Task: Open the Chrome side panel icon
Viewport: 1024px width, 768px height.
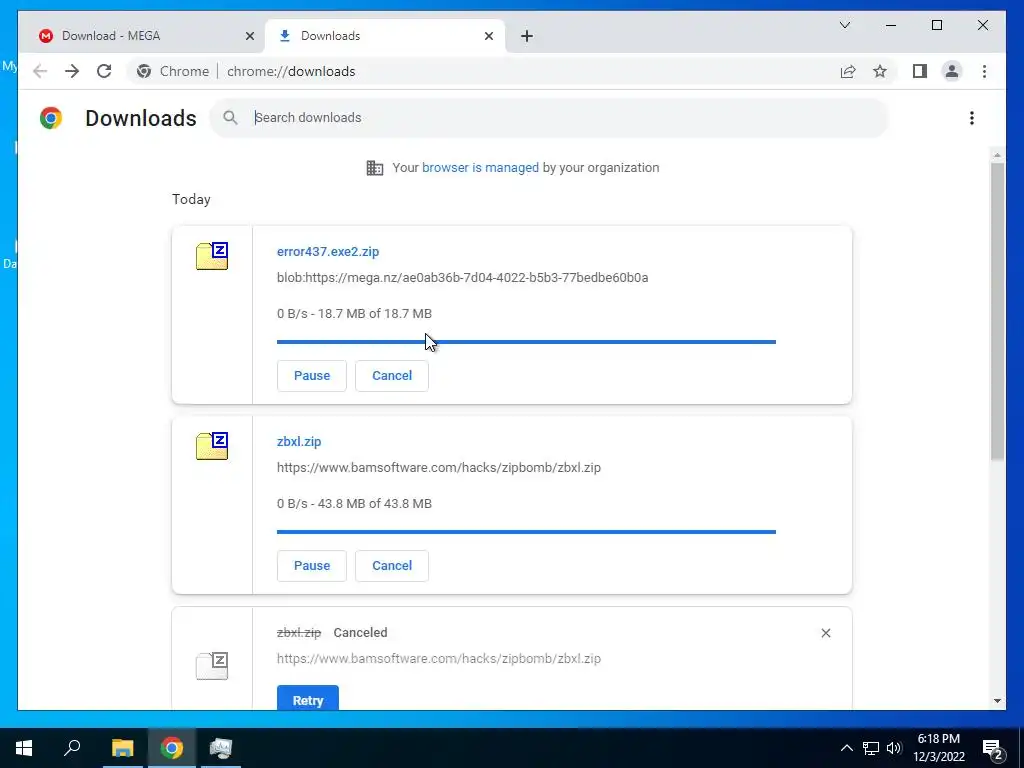Action: 920,71
